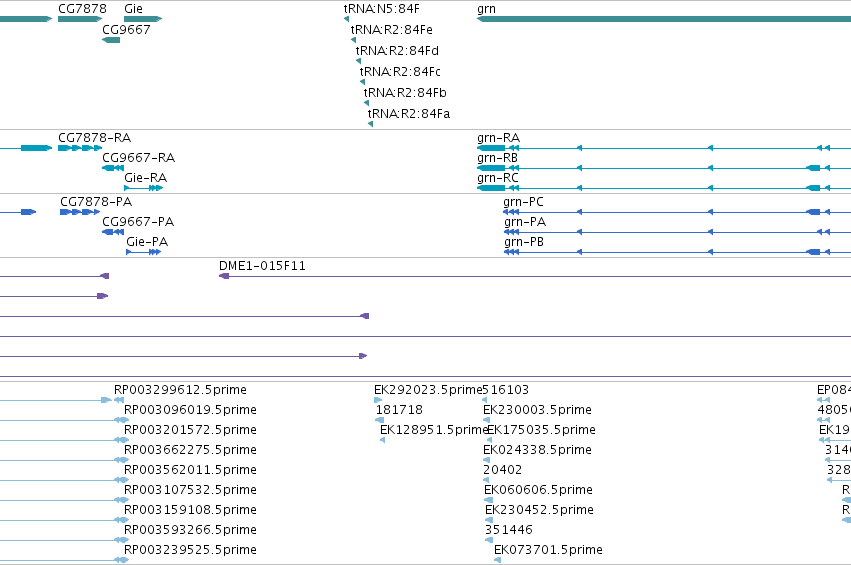Open the grn-PB protein label
851x565 pixels.
tap(524, 242)
